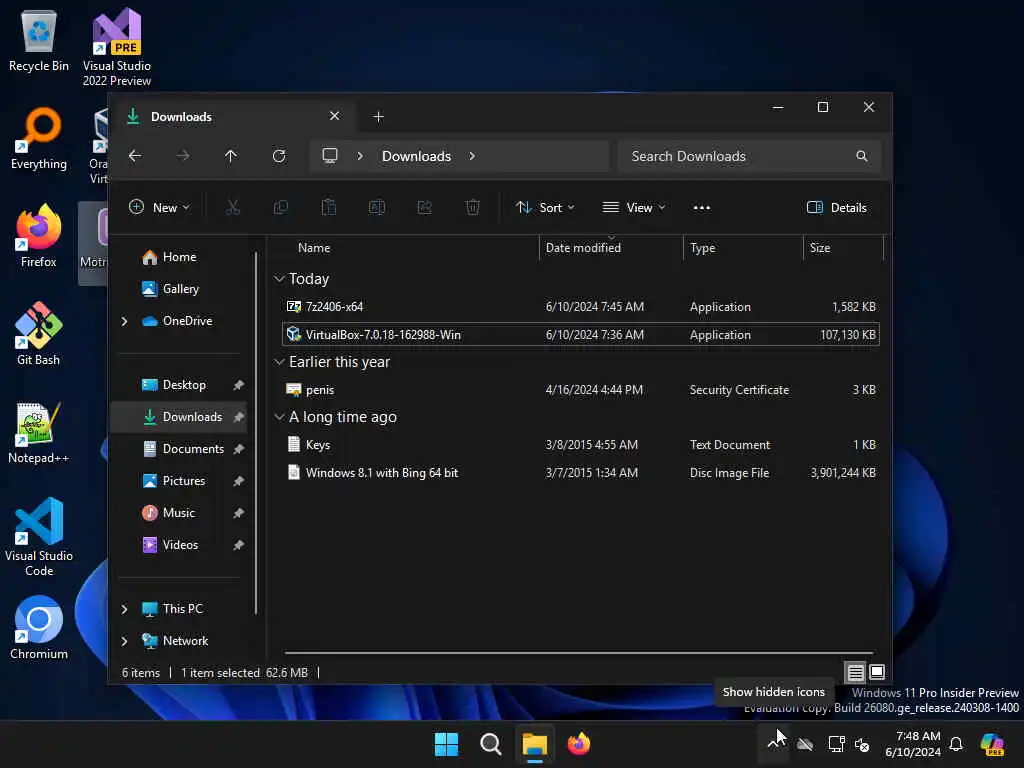Select Notepad++ desktop shortcut
The height and width of the screenshot is (768, 1024).
point(39,432)
